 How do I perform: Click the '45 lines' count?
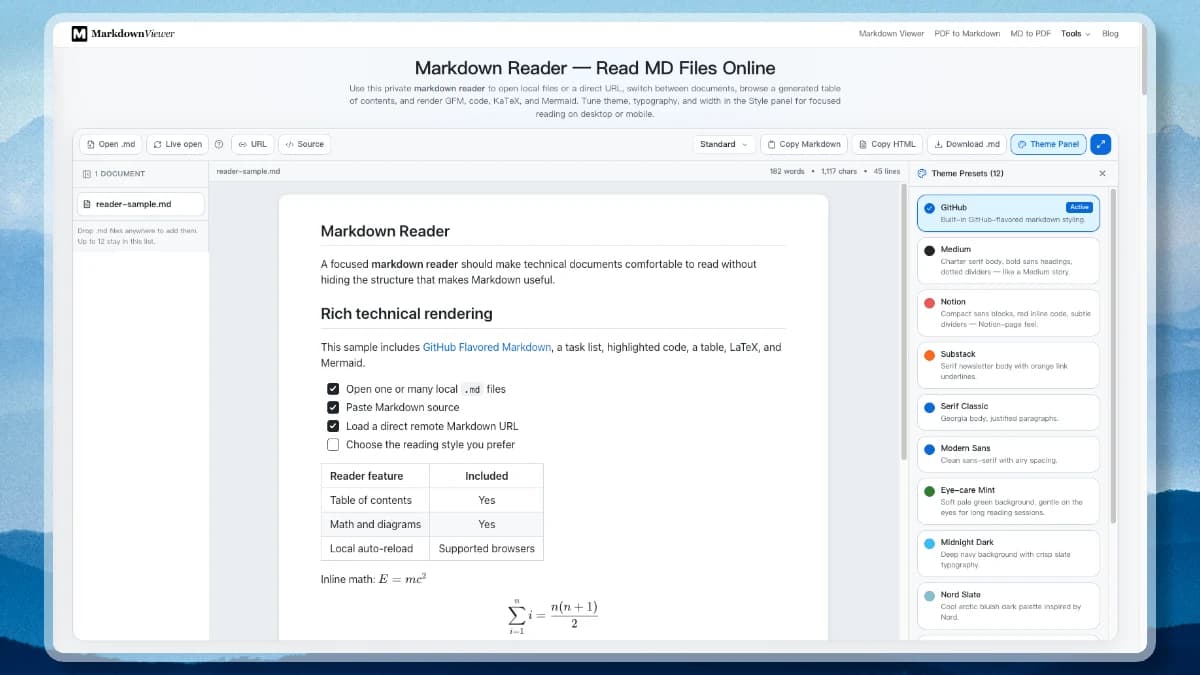(x=887, y=172)
